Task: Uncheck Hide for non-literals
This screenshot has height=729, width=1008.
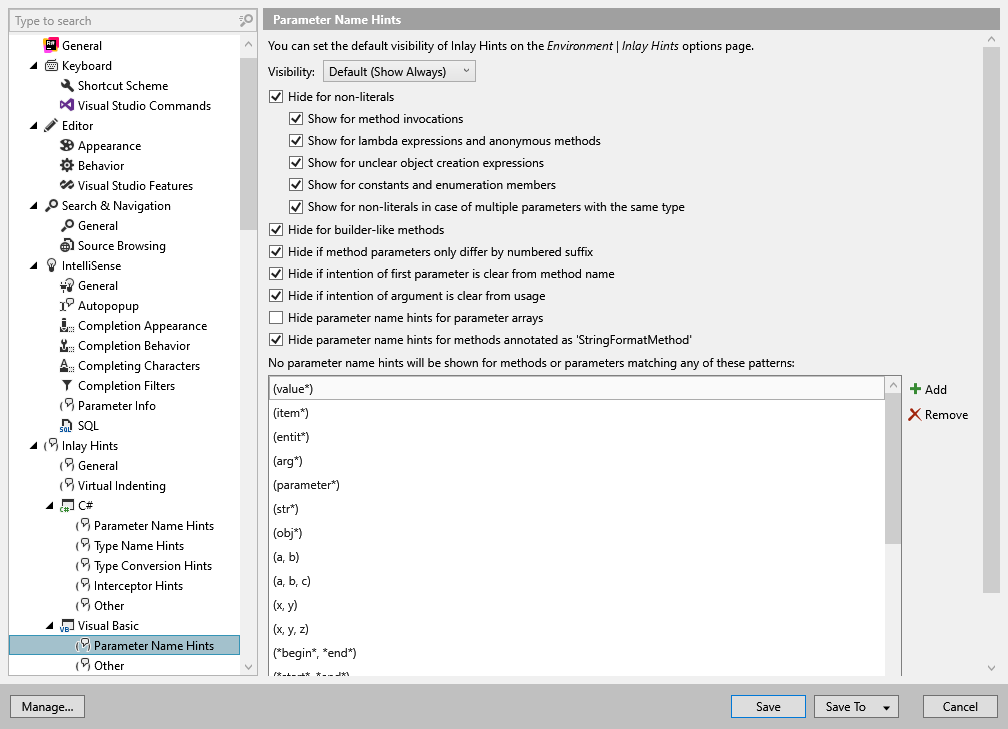Action: point(275,97)
